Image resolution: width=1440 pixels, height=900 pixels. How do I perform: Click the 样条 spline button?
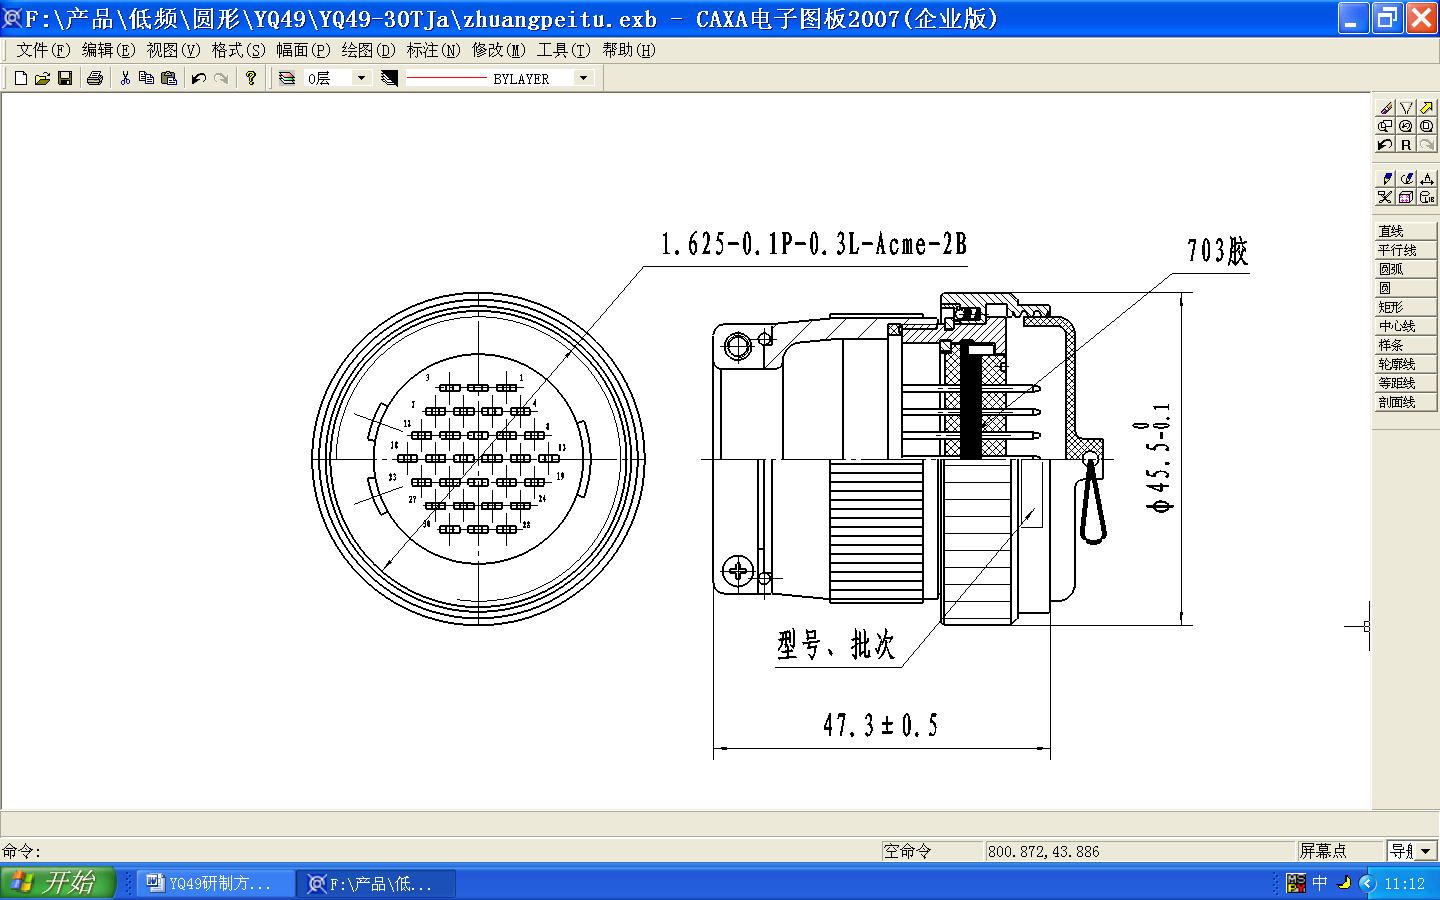pyautogui.click(x=1405, y=345)
